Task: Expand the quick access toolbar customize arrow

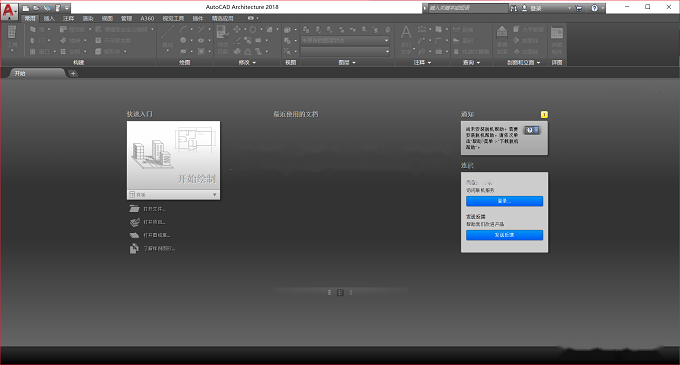Action: coord(67,8)
